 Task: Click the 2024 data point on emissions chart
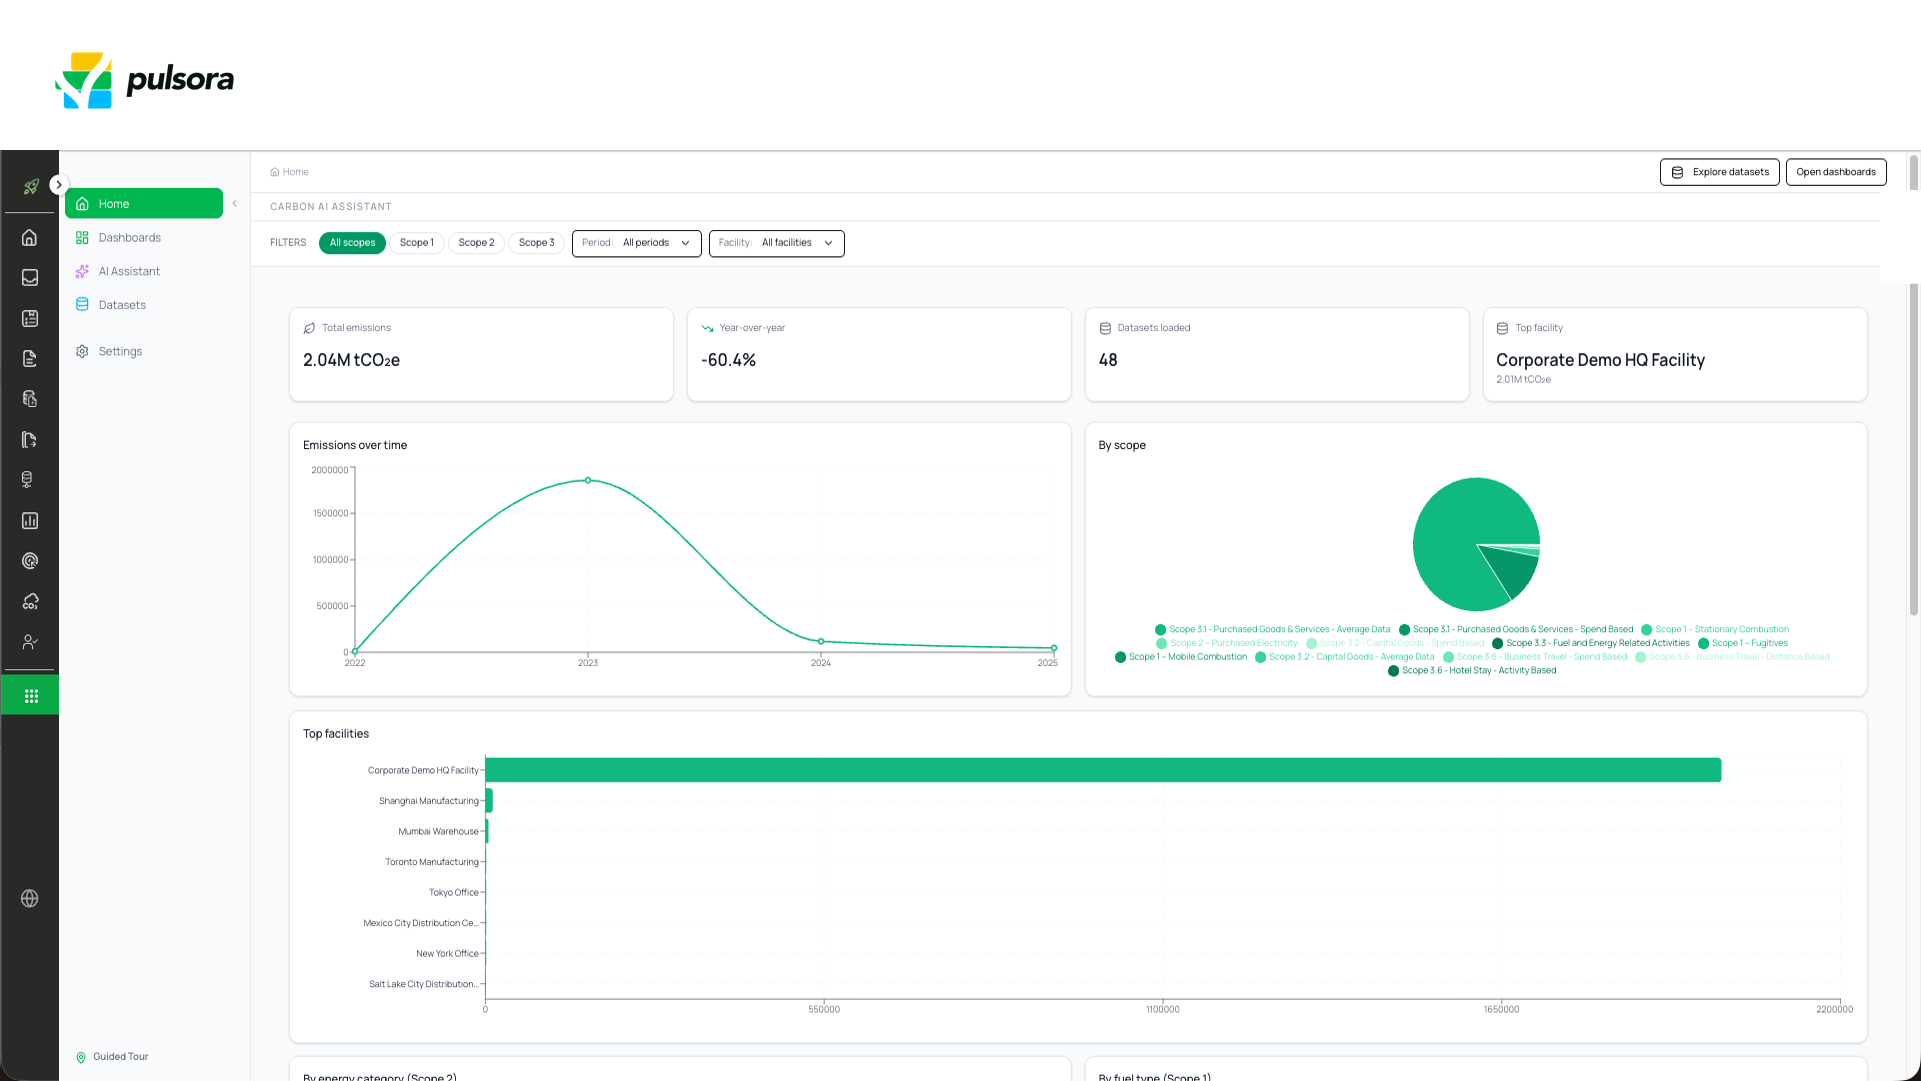pos(821,641)
